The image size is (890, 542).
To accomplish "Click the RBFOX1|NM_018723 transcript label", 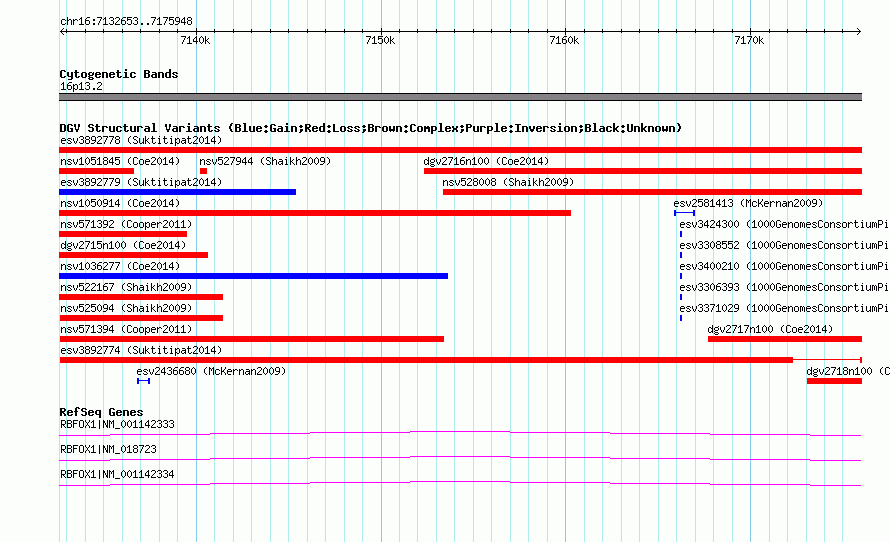I will [x=108, y=449].
